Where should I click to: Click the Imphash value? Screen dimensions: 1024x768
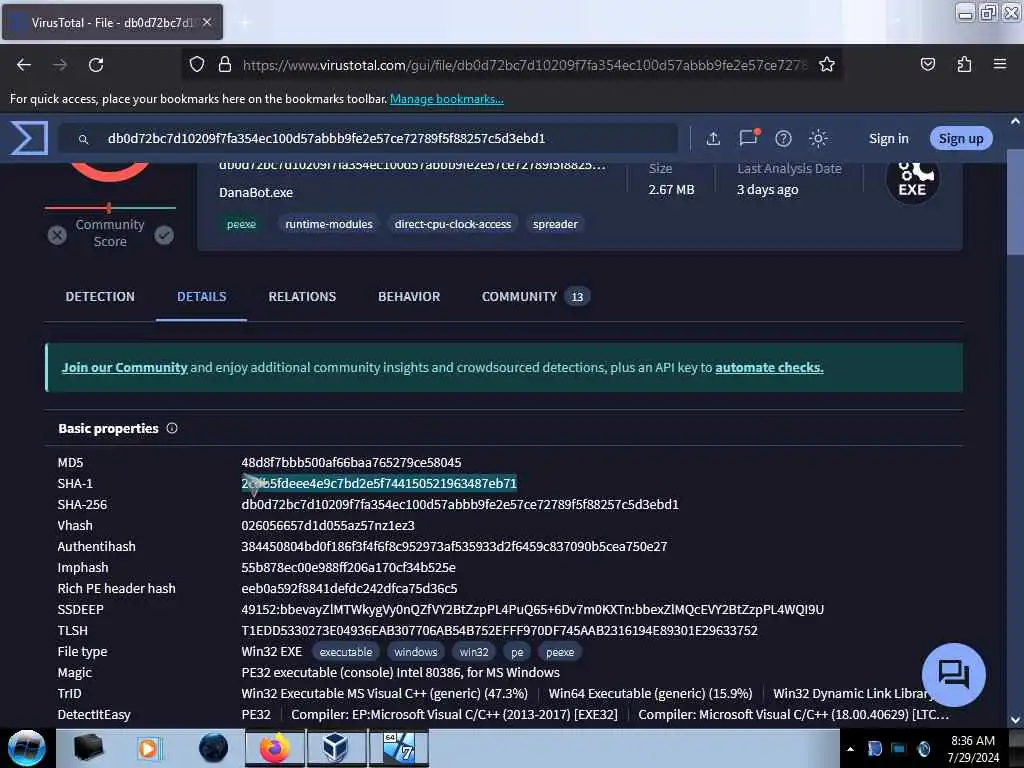[348, 568]
